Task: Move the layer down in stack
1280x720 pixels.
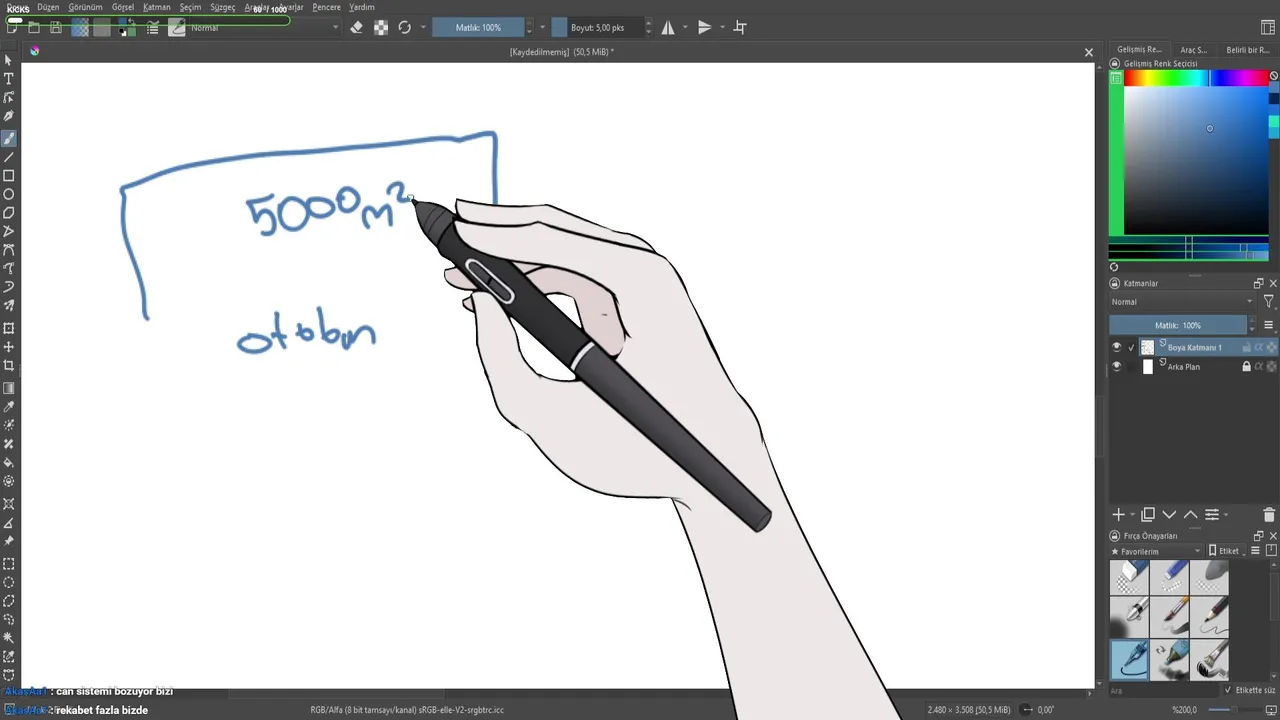Action: (x=1169, y=515)
